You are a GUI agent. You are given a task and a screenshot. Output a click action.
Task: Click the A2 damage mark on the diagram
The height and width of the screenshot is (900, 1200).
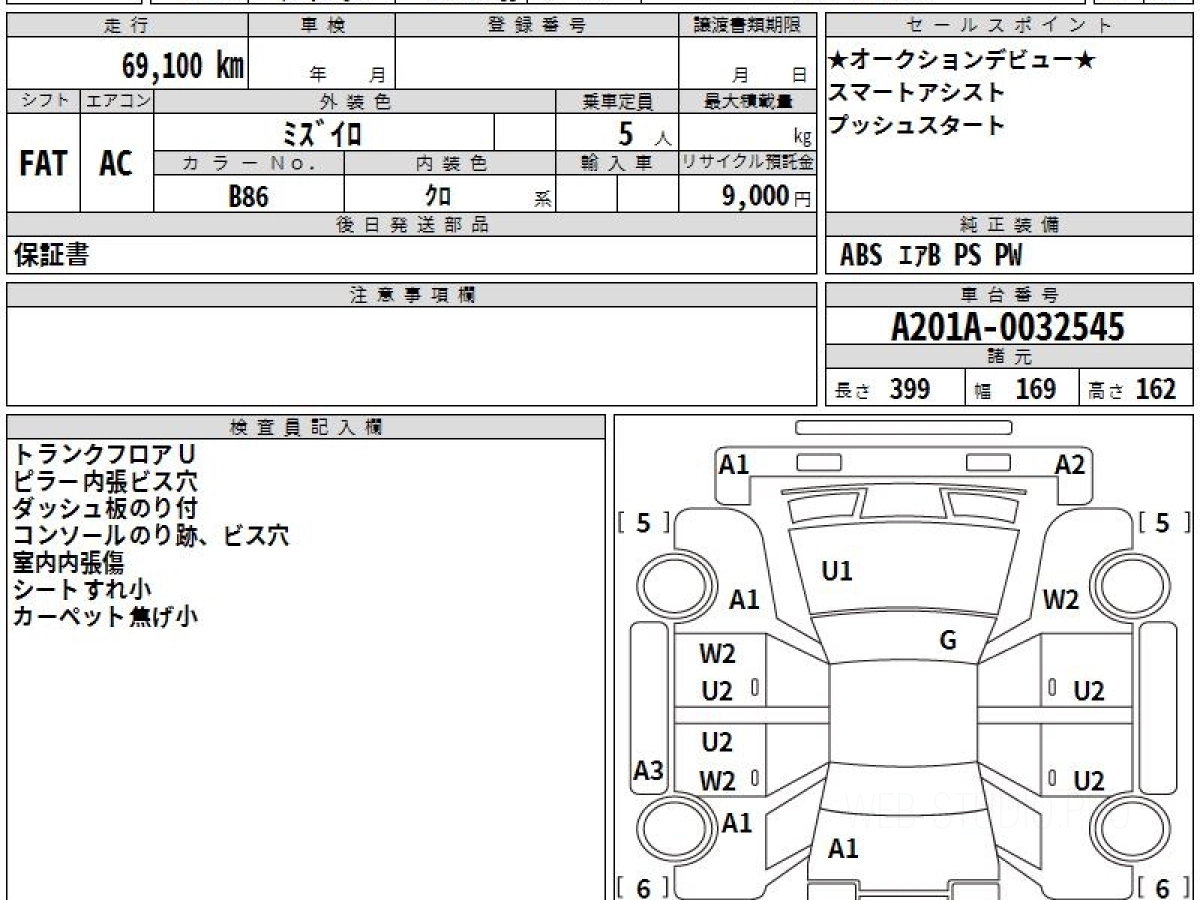tap(1069, 464)
